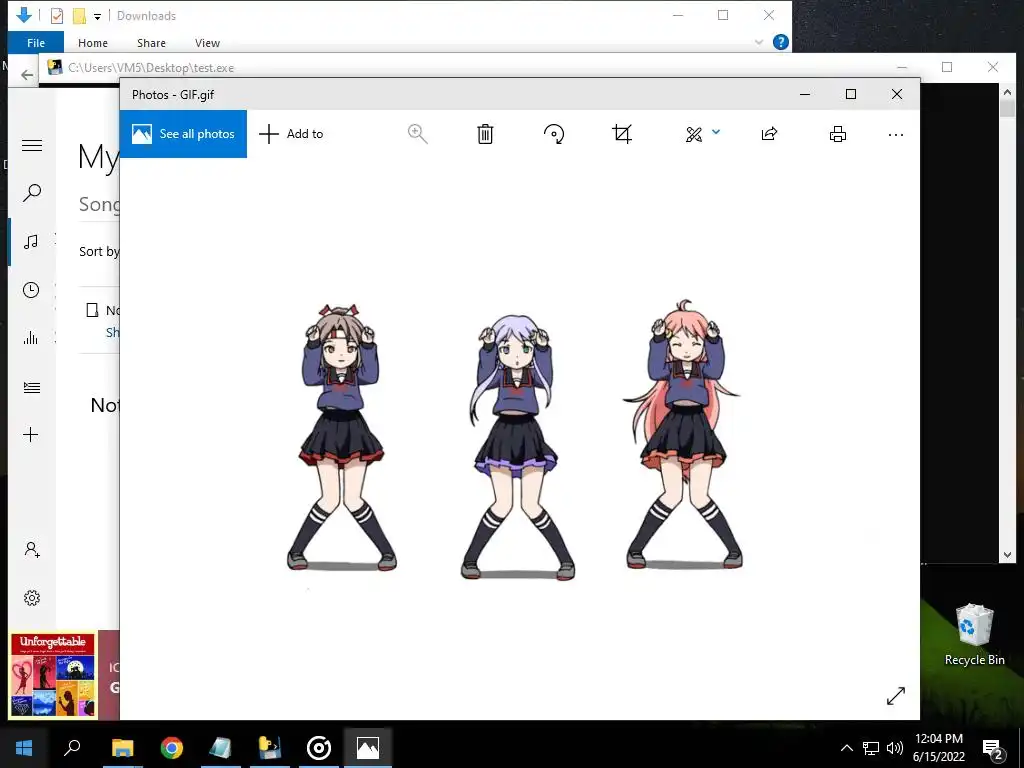Click the taskbar search icon
The width and height of the screenshot is (1024, 768).
click(72, 747)
